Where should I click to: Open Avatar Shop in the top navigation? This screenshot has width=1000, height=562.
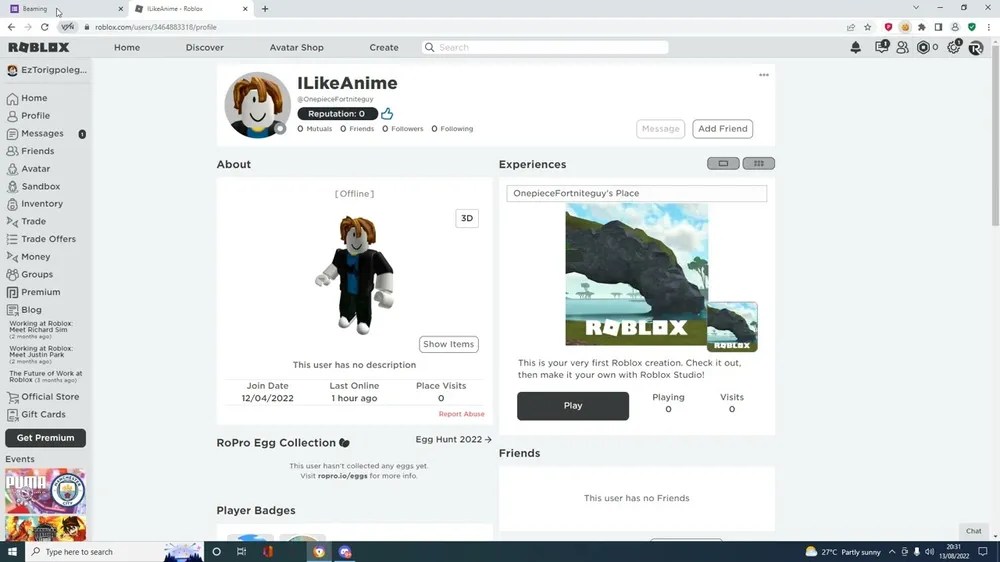[297, 47]
